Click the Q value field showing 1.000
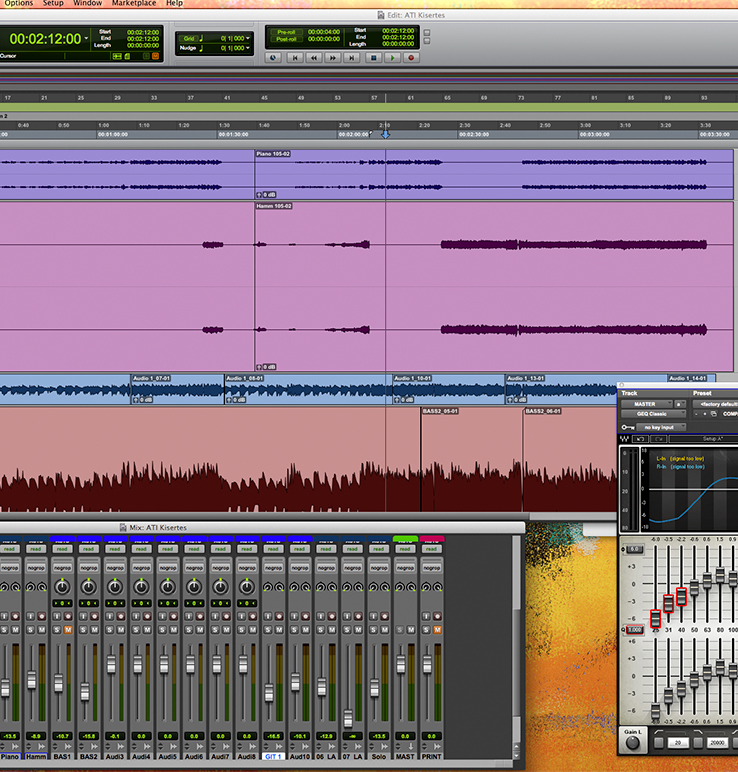The height and width of the screenshot is (772, 738). (x=635, y=630)
